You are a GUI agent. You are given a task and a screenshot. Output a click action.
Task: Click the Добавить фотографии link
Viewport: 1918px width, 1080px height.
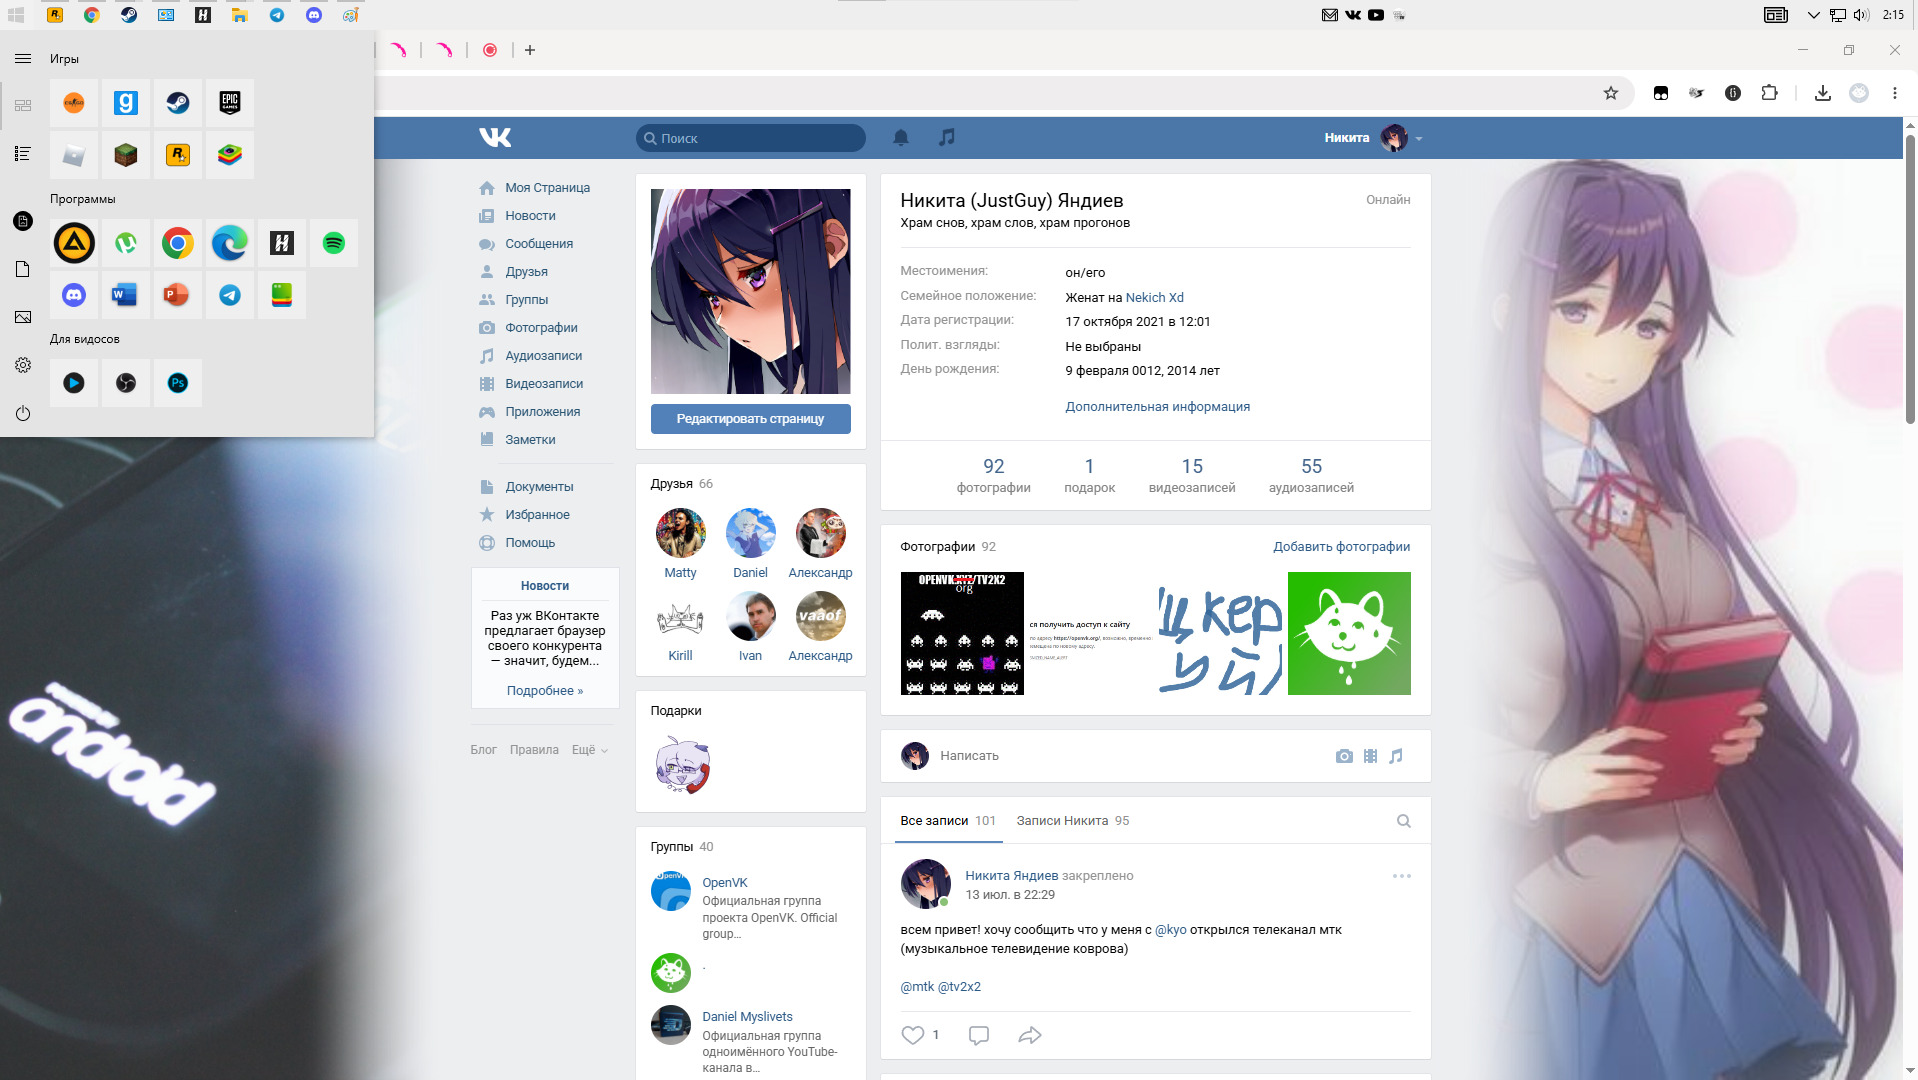point(1341,547)
